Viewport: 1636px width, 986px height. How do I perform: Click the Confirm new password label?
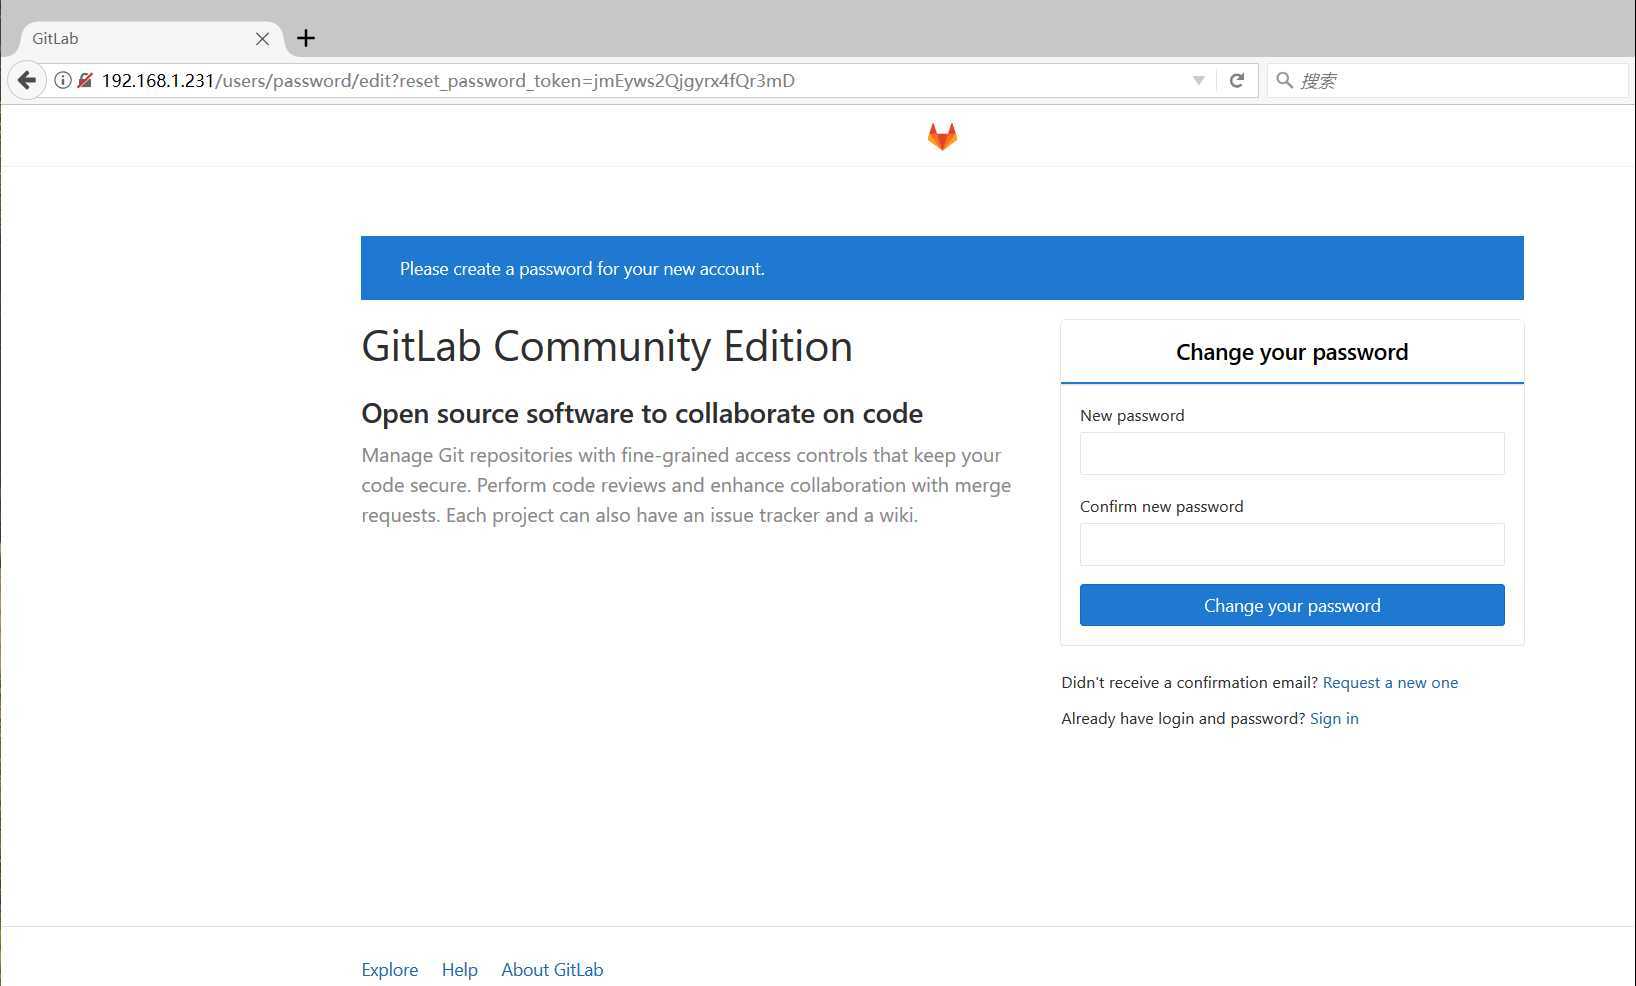(1162, 506)
